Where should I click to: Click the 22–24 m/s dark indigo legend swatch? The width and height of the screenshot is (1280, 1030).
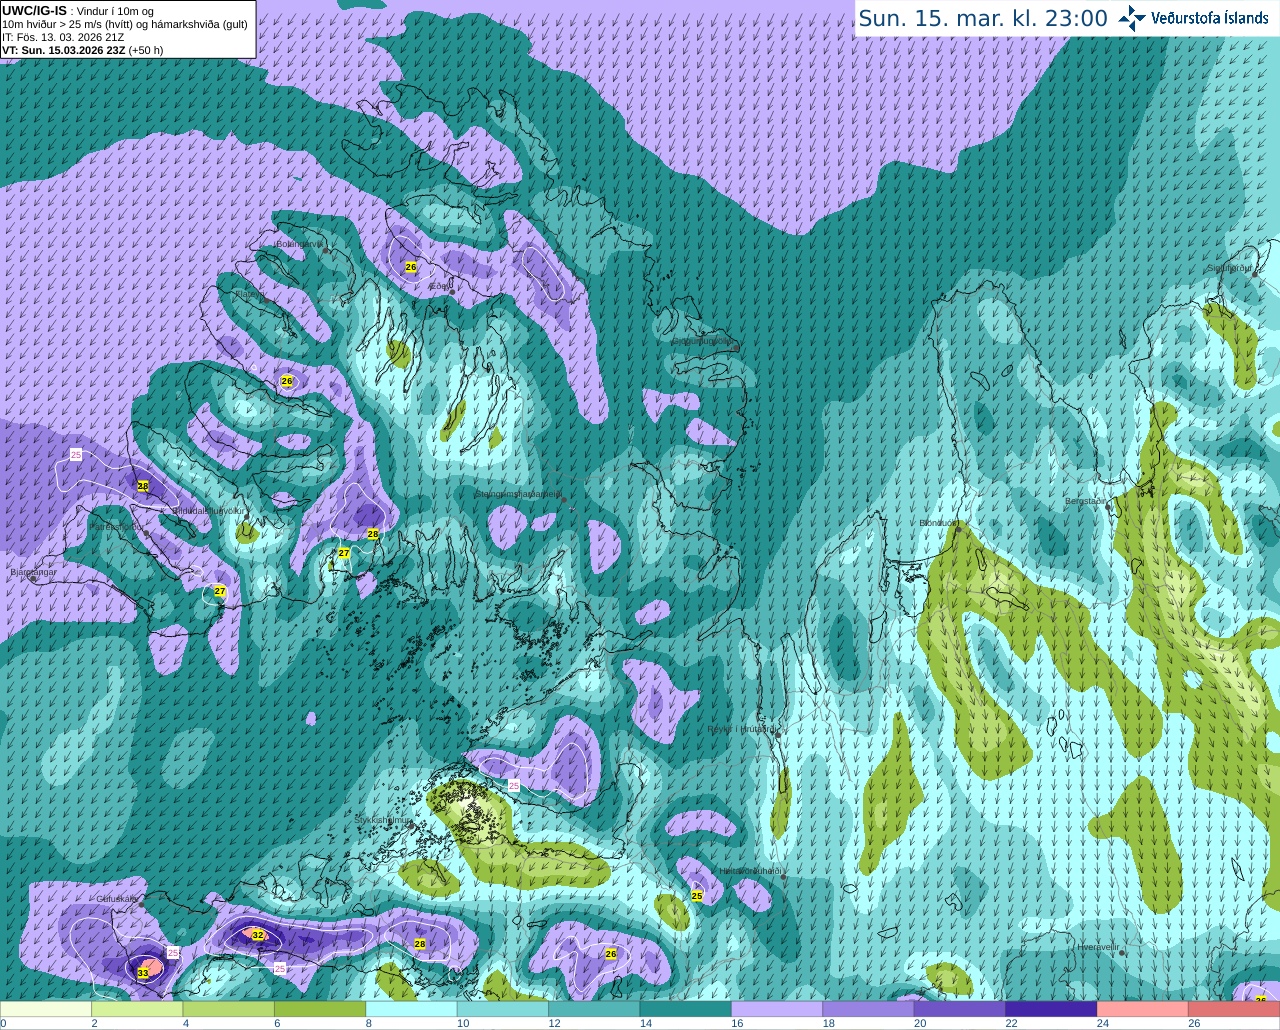[1051, 1009]
